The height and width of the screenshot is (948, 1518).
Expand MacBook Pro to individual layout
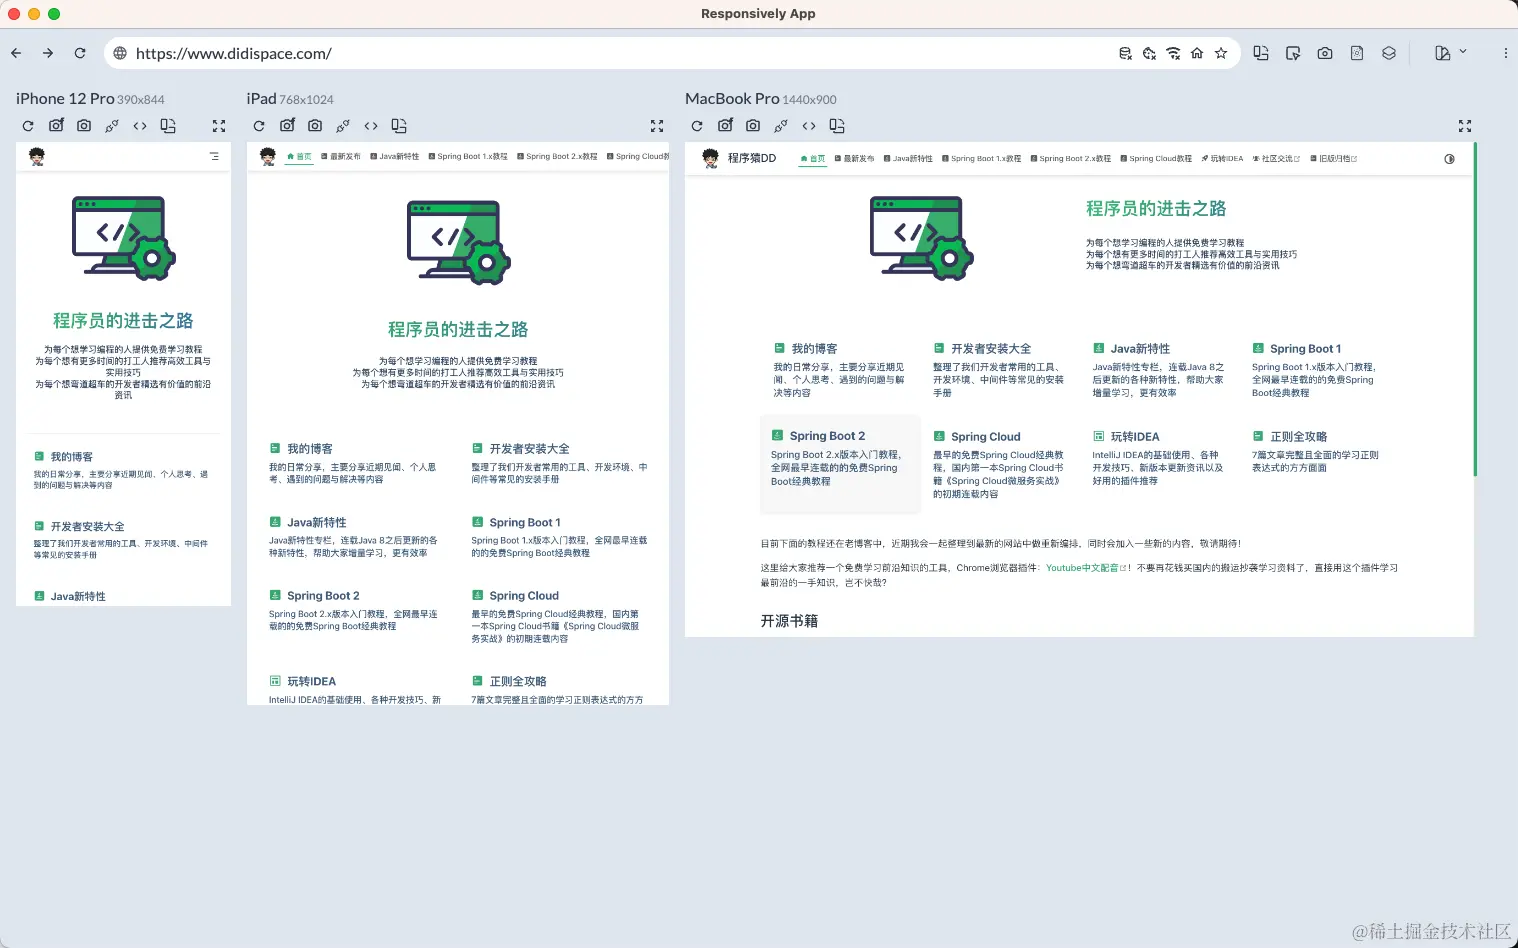point(1465,126)
